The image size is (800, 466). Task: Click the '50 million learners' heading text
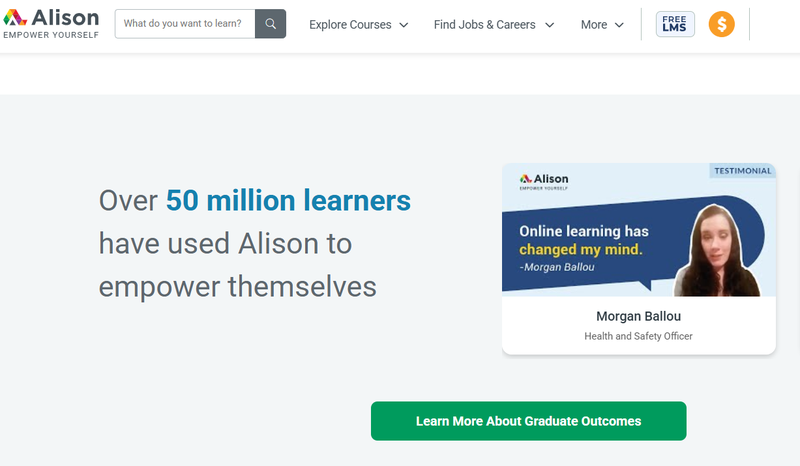pyautogui.click(x=288, y=200)
